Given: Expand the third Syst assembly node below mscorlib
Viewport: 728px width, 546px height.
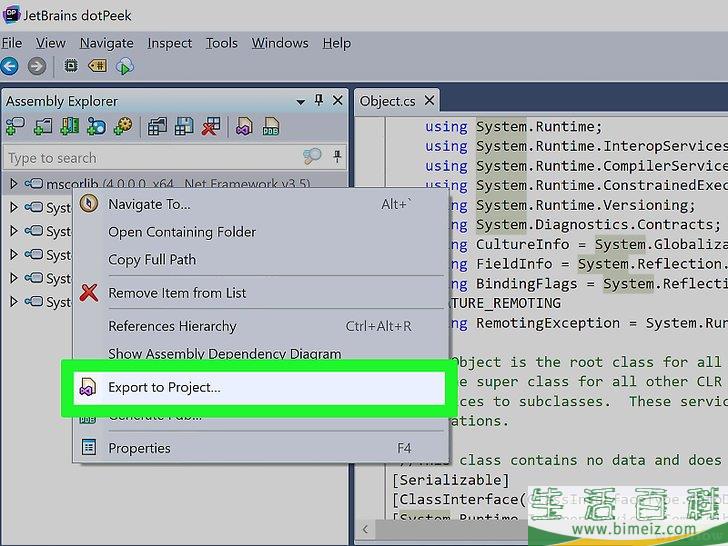Looking at the screenshot, I should click(13, 254).
